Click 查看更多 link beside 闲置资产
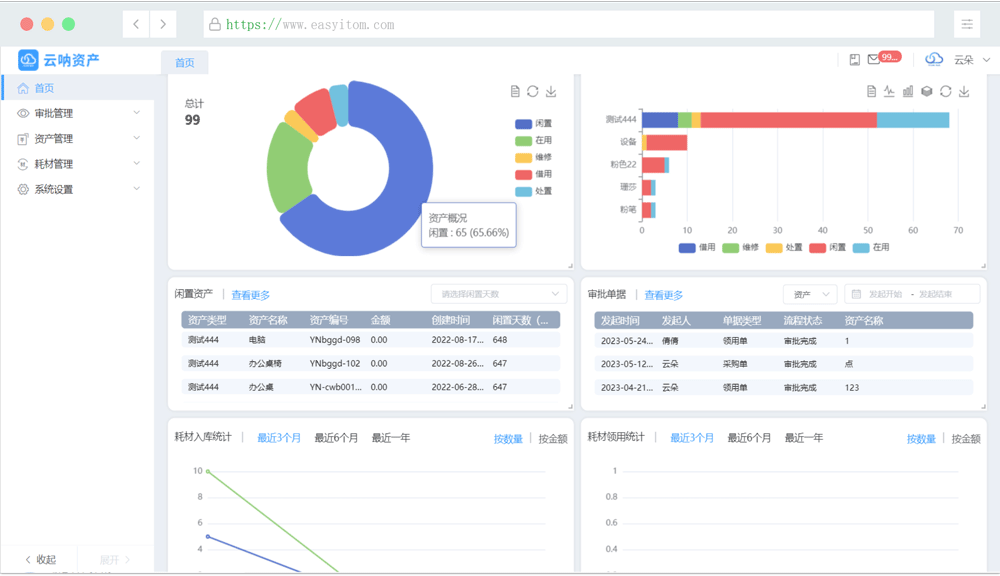Screen dimensions: 1000x576 click(251, 295)
